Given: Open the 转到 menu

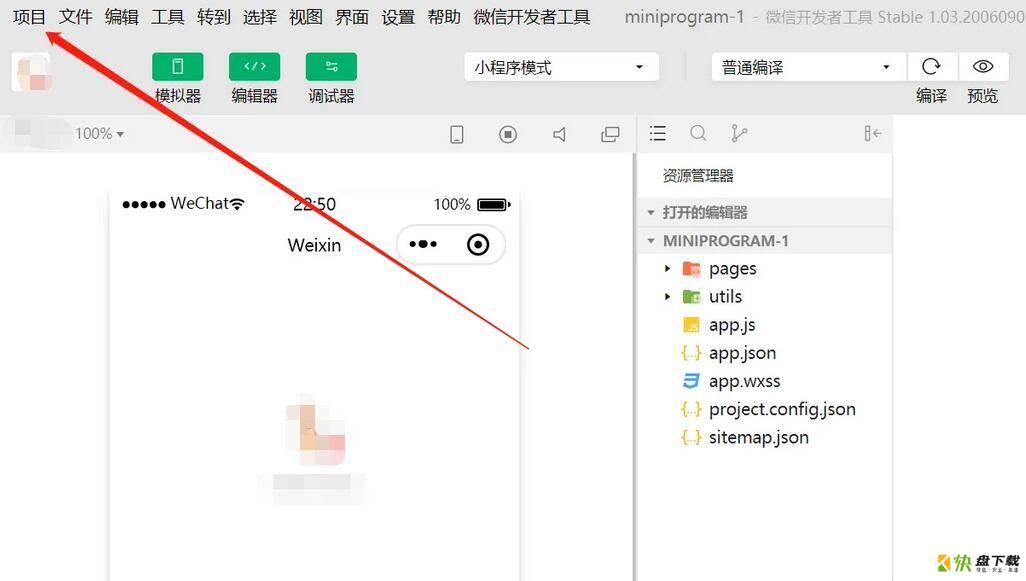Looking at the screenshot, I should pos(214,16).
